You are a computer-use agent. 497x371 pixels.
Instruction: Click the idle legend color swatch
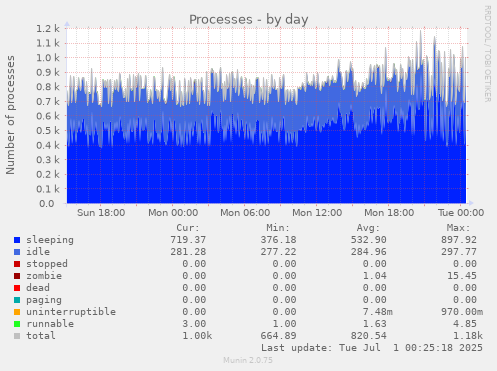[x=17, y=252]
